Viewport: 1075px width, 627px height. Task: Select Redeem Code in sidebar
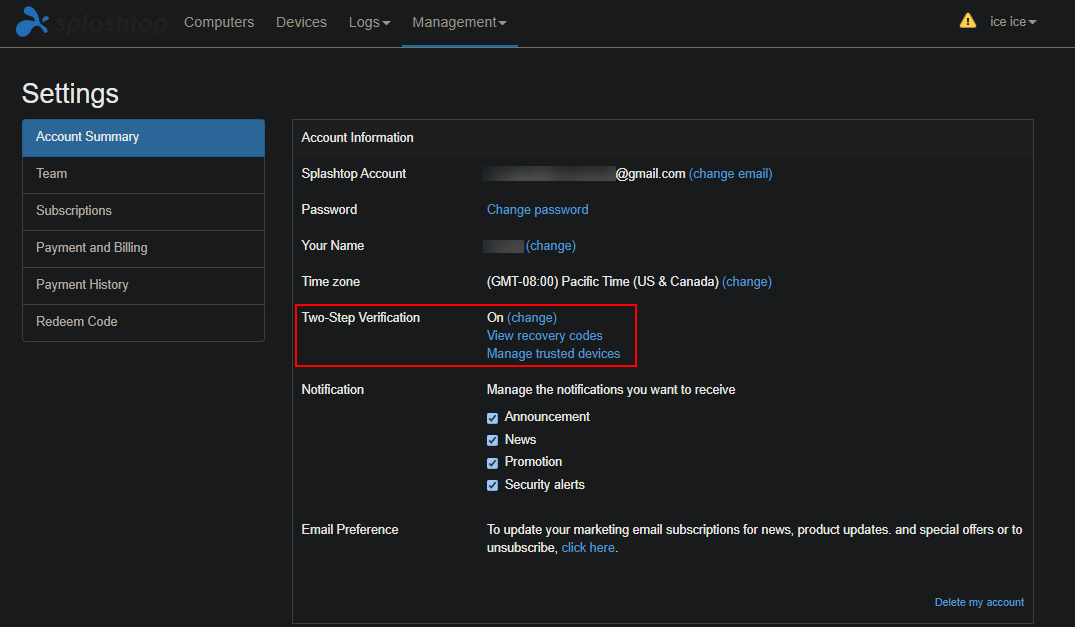(143, 322)
